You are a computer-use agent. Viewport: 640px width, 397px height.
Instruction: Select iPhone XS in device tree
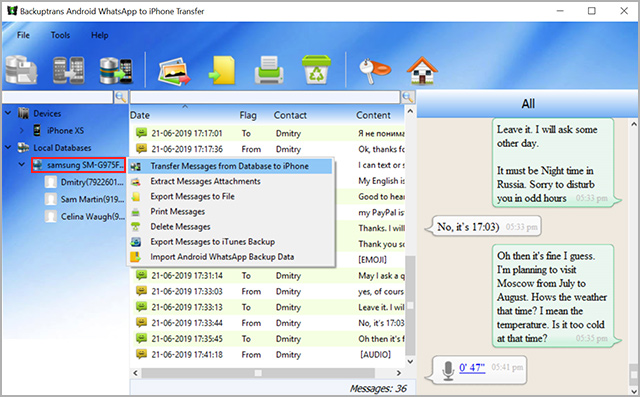point(65,131)
